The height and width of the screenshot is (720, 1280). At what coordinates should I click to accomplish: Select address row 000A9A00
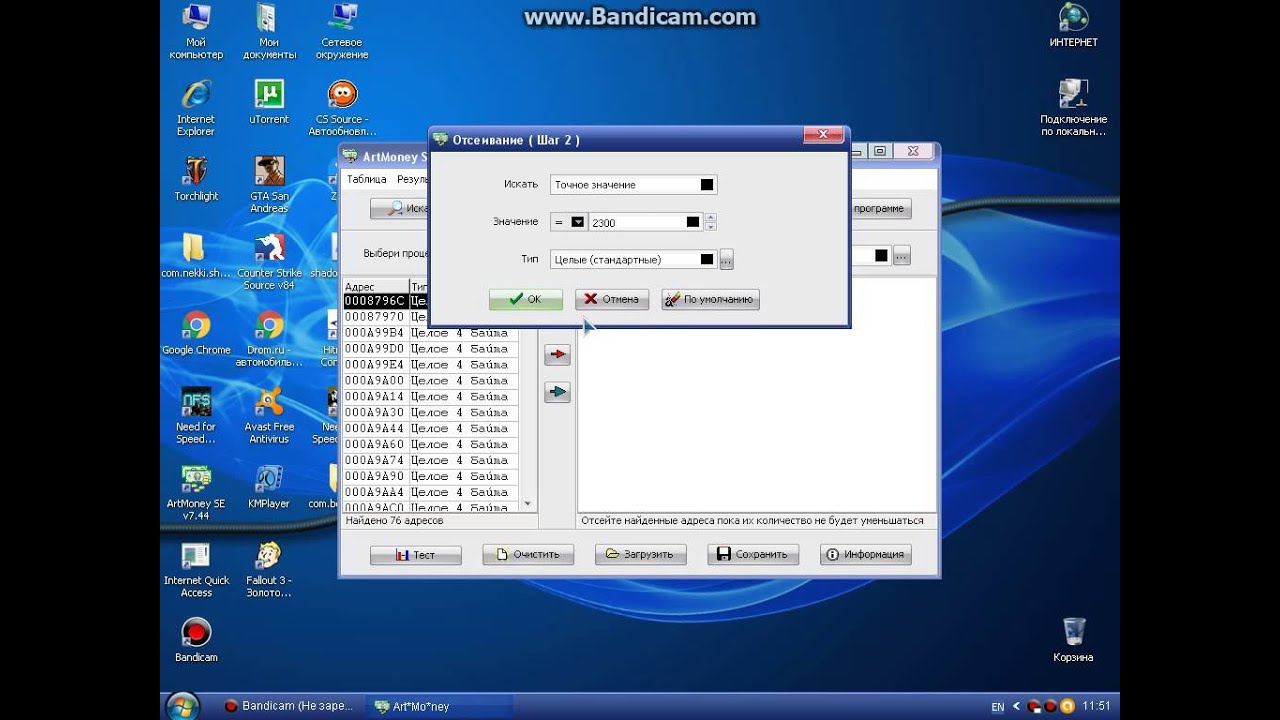pos(430,381)
